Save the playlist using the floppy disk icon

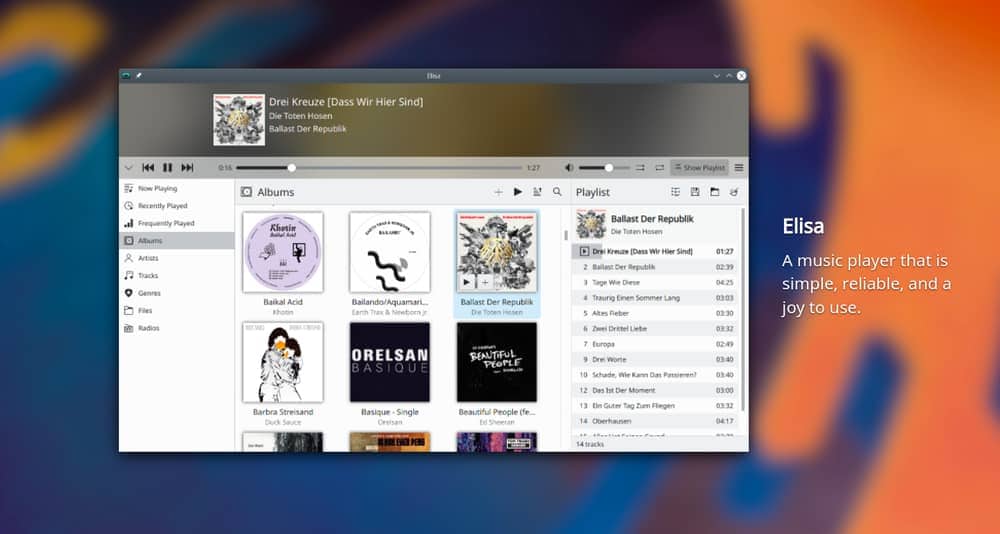point(695,192)
